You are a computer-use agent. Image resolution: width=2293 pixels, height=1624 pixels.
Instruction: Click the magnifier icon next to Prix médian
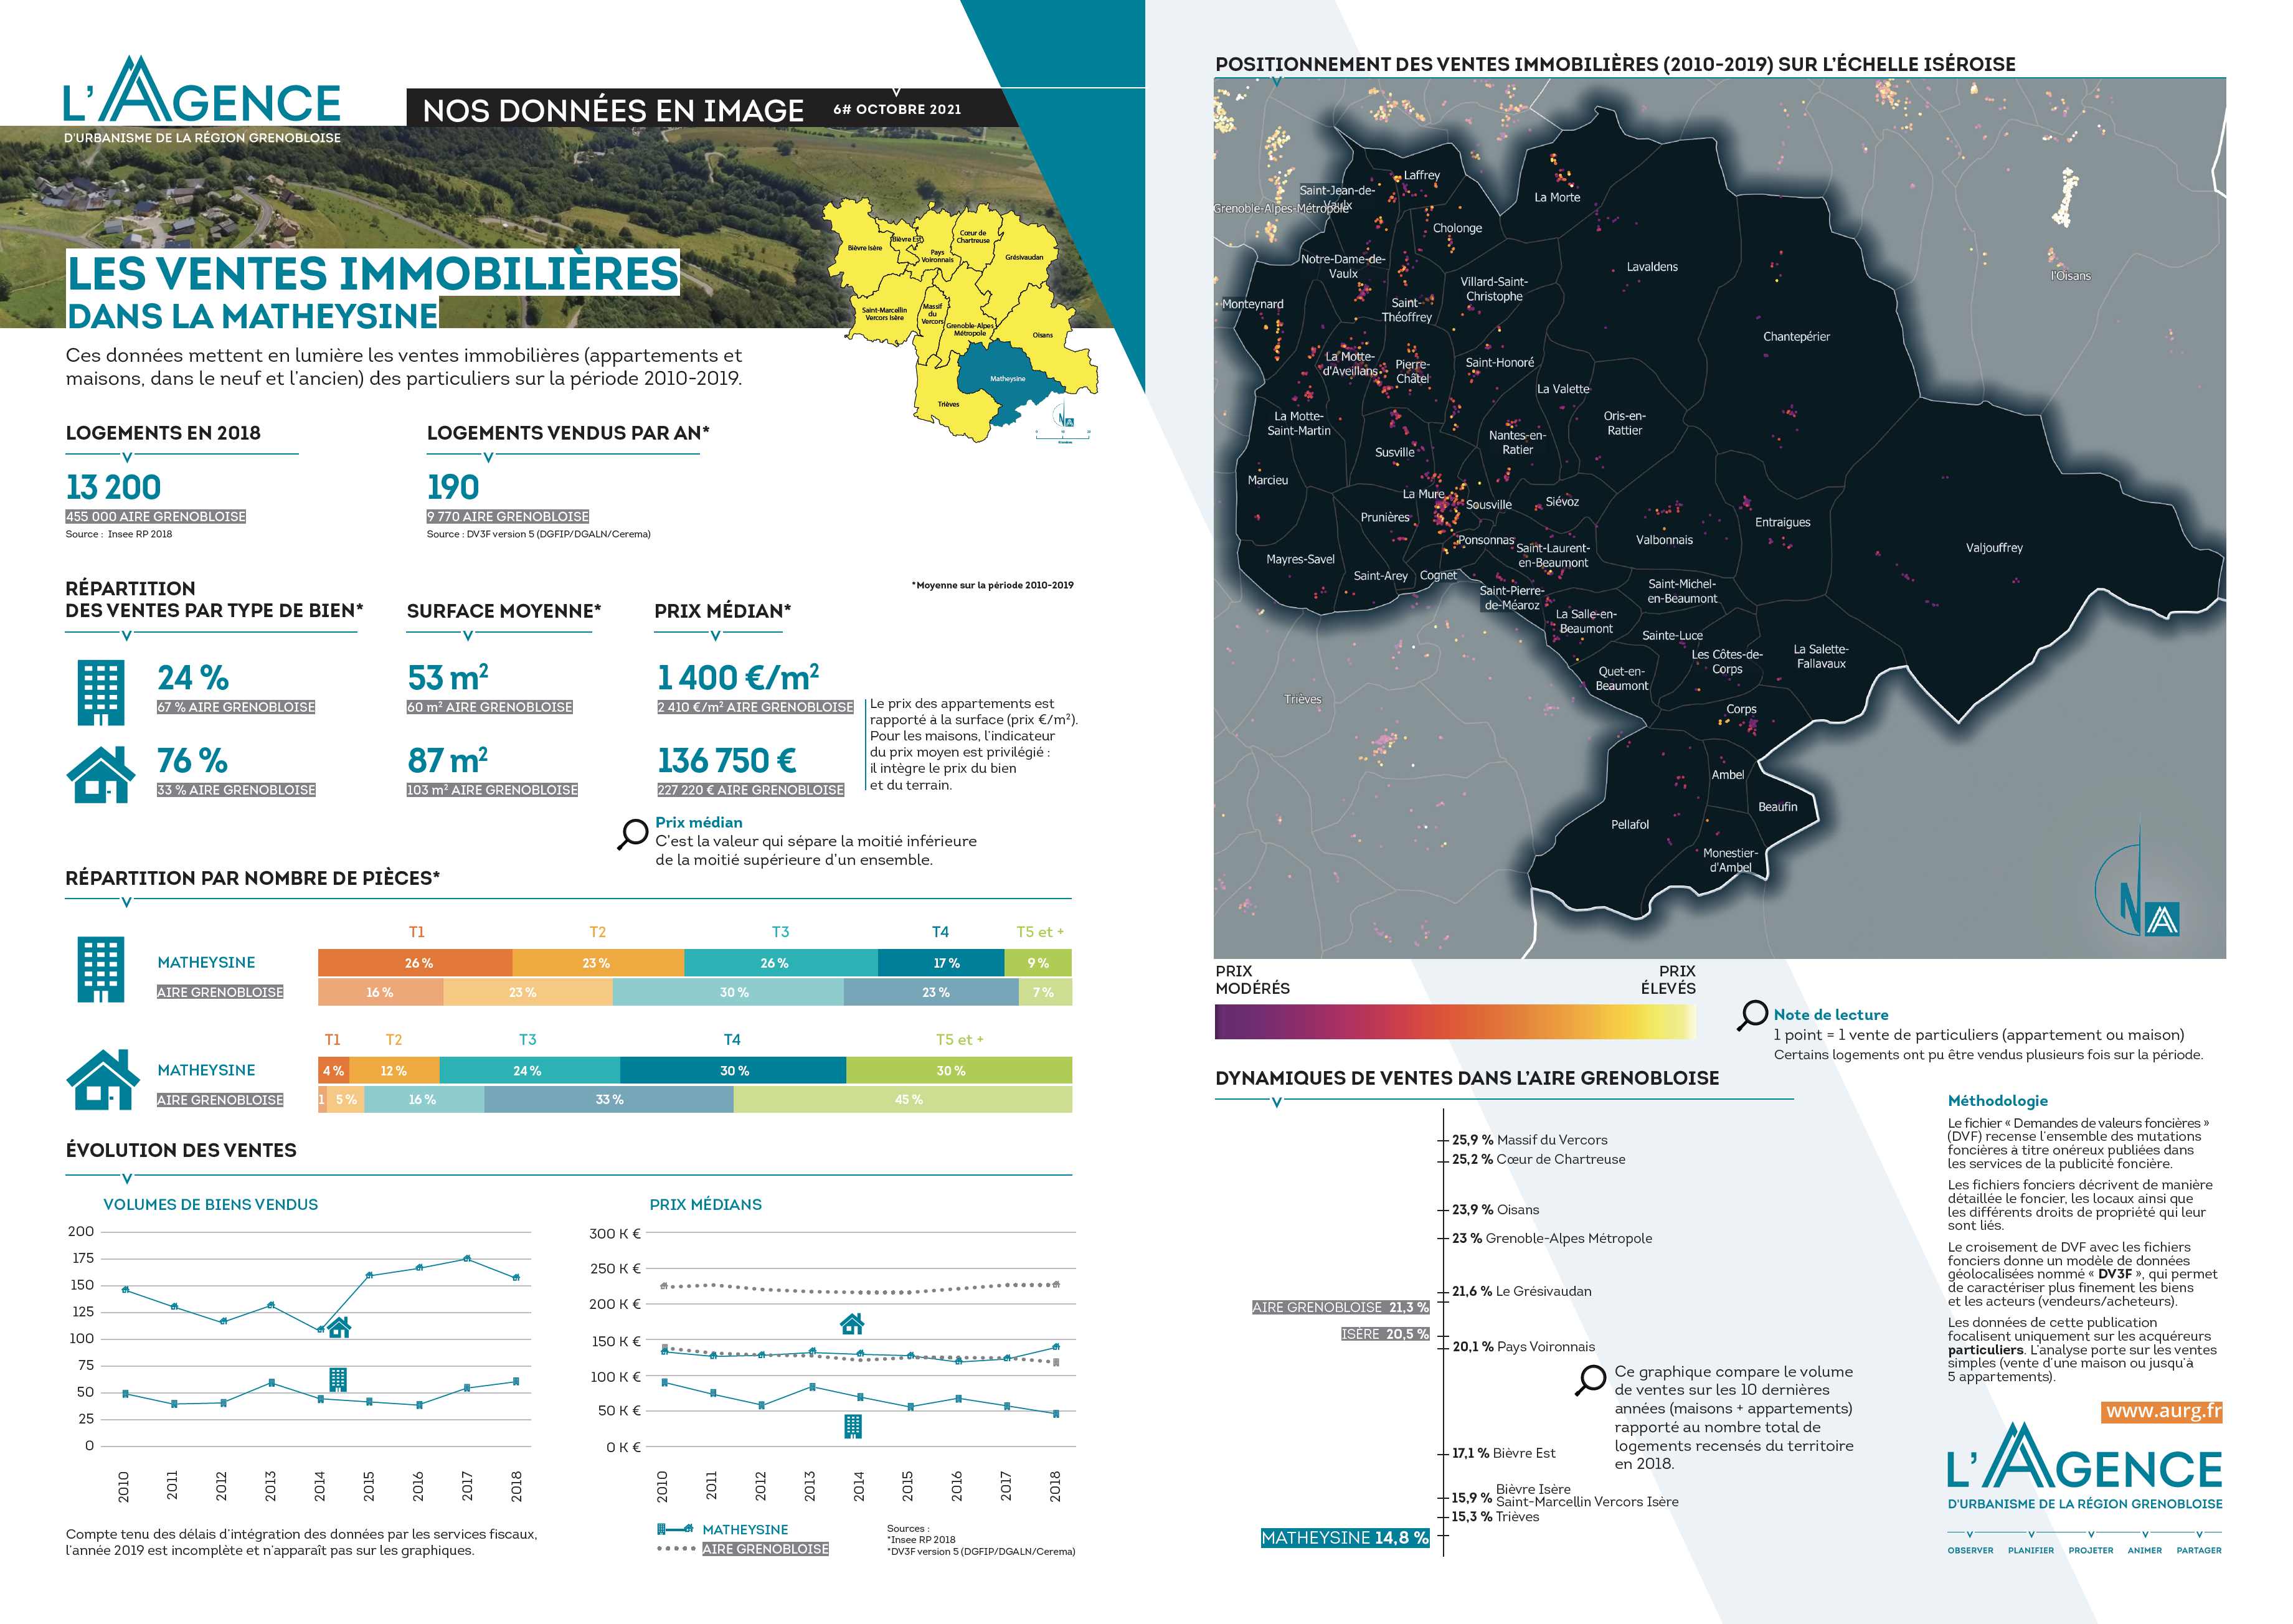[x=632, y=834]
